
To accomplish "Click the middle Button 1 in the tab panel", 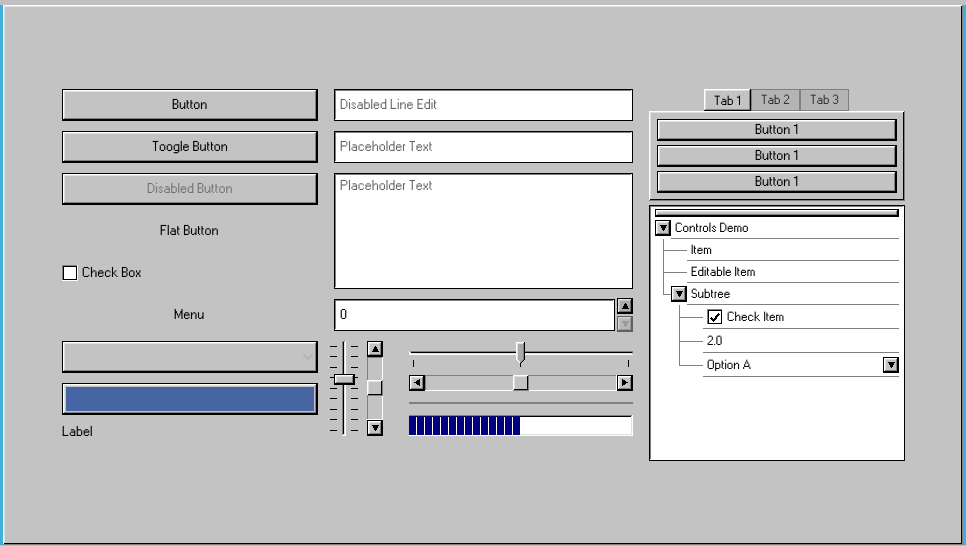I will (776, 155).
